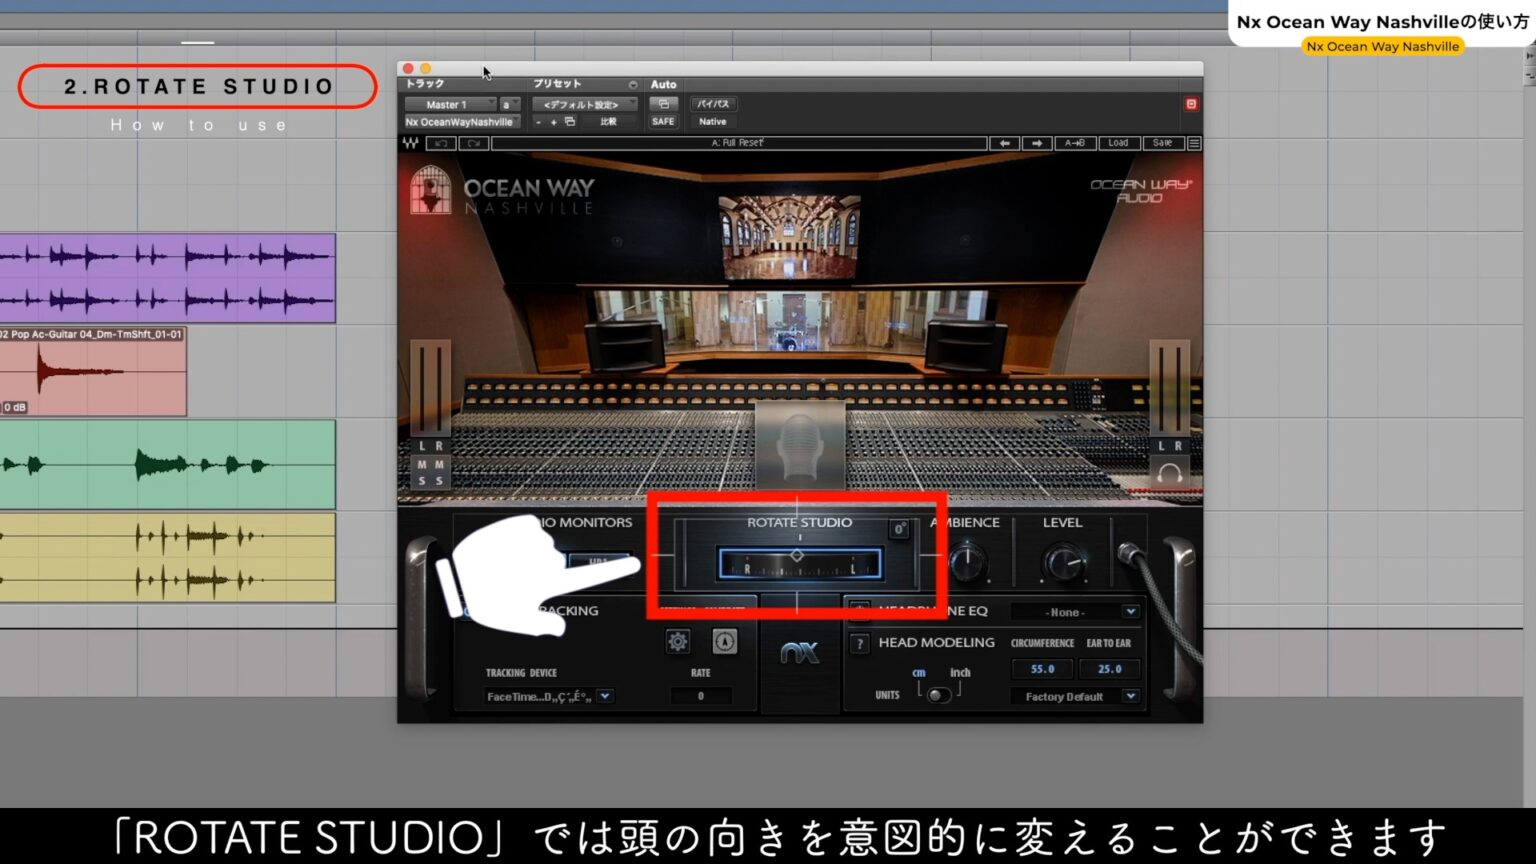Go to next preset with right arrow

(1037, 143)
